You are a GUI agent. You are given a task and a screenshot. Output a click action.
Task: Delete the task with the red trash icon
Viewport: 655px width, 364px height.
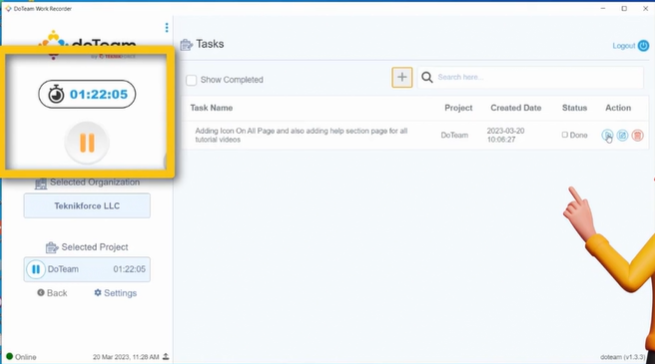(637, 135)
